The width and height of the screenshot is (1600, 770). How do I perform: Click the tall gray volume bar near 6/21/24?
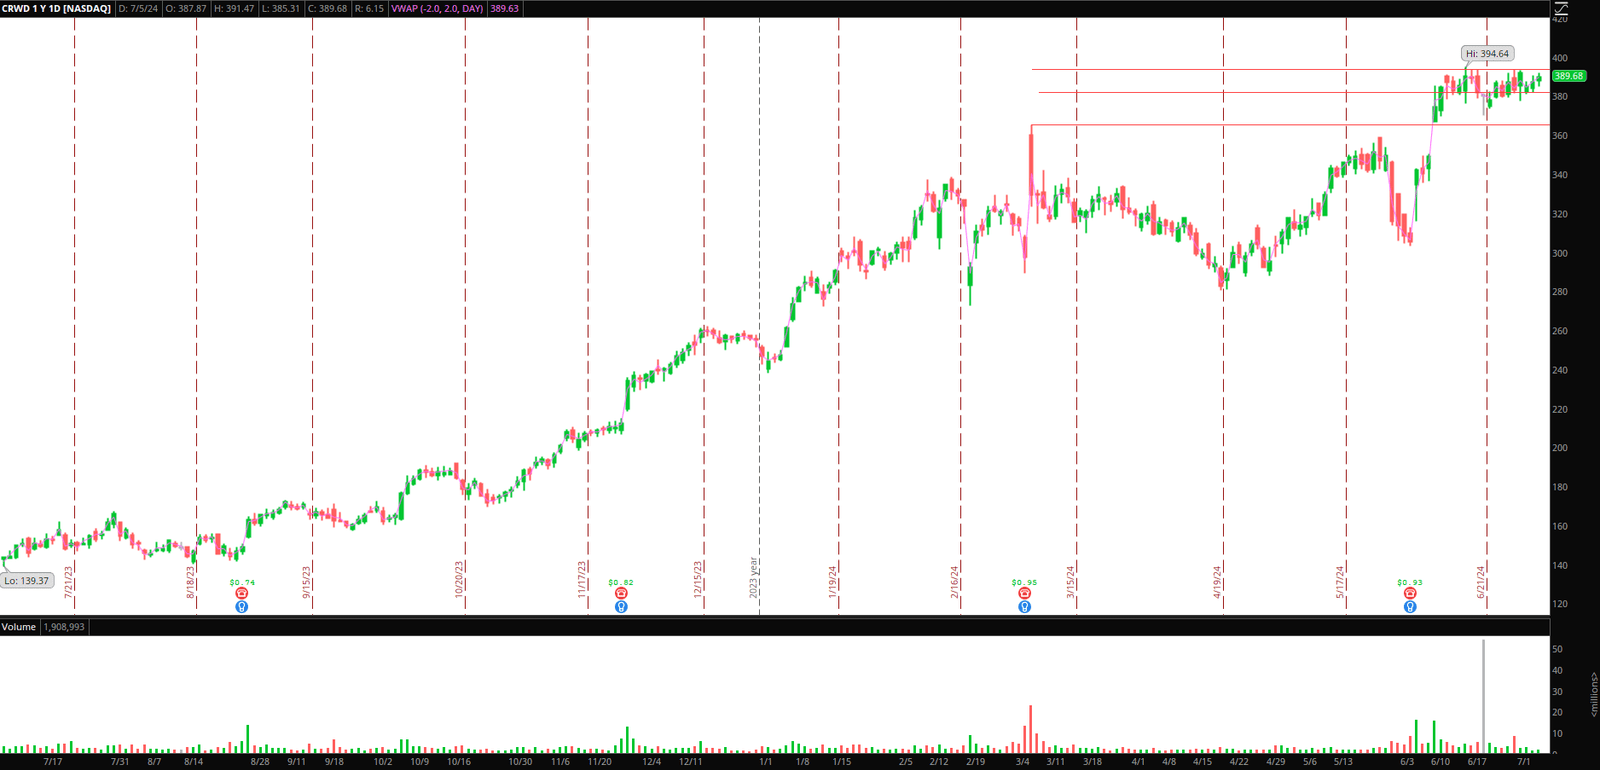point(1484,696)
